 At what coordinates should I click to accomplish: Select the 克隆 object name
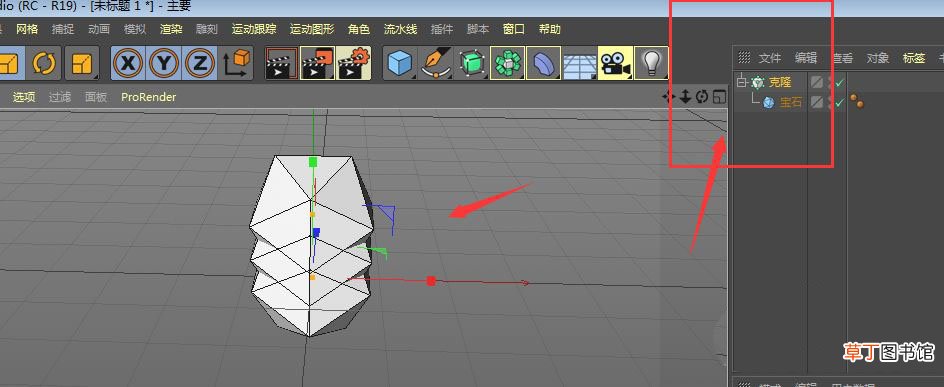[780, 82]
